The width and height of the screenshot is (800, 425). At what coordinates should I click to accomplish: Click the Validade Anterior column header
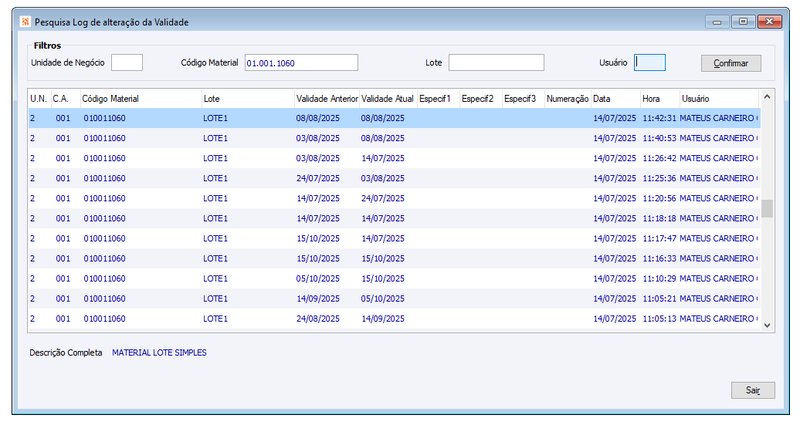pyautogui.click(x=327, y=98)
